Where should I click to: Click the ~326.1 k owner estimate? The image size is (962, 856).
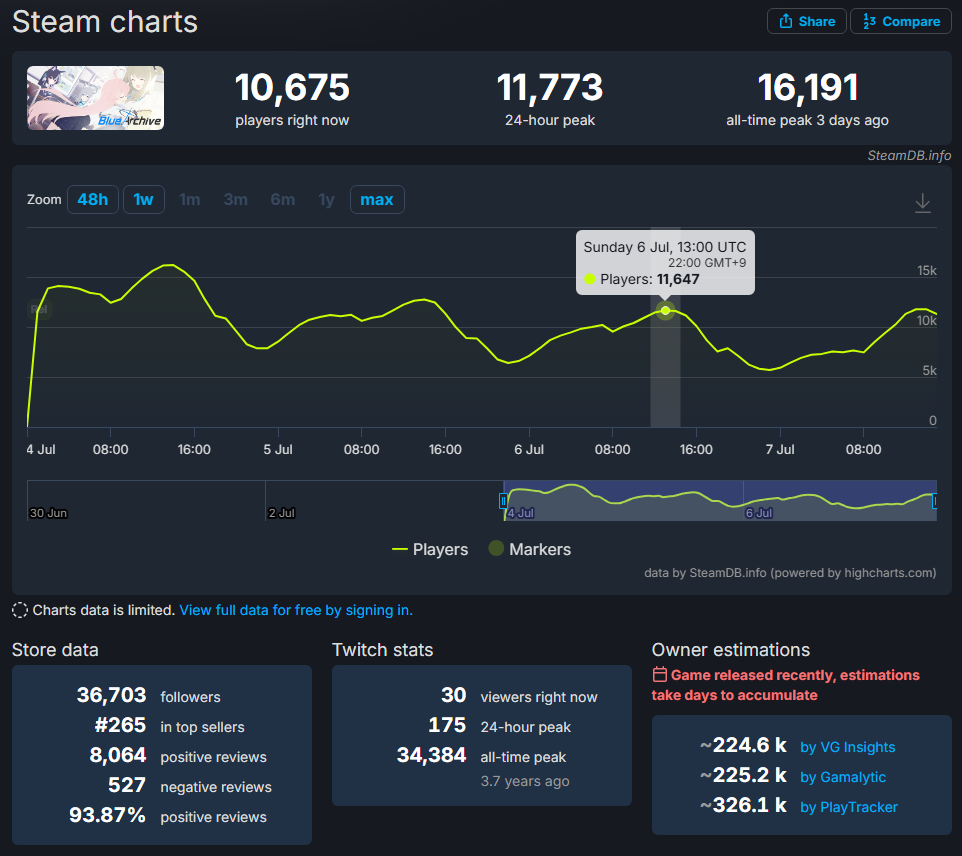point(744,806)
